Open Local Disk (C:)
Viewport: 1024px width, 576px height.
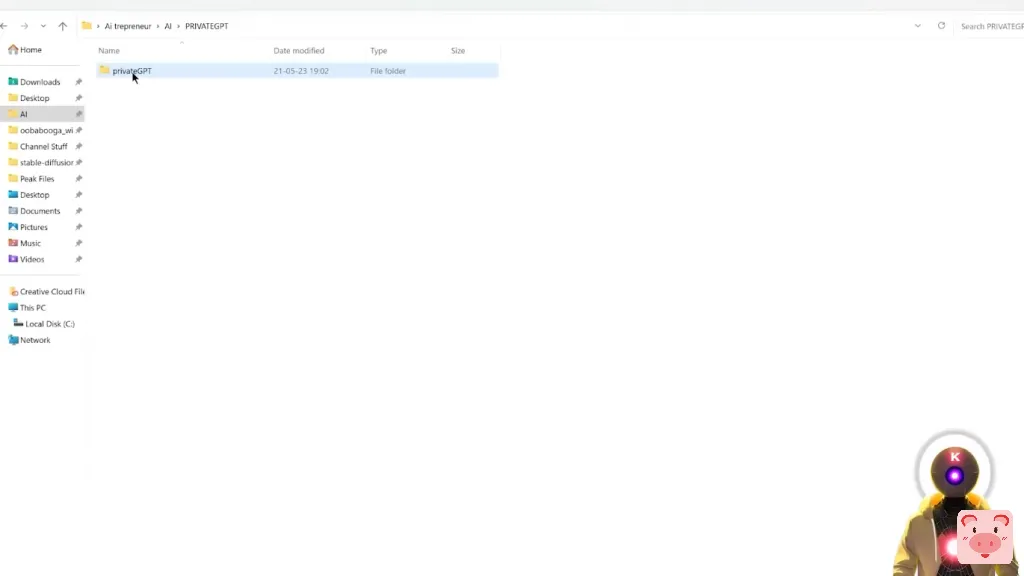coord(50,324)
